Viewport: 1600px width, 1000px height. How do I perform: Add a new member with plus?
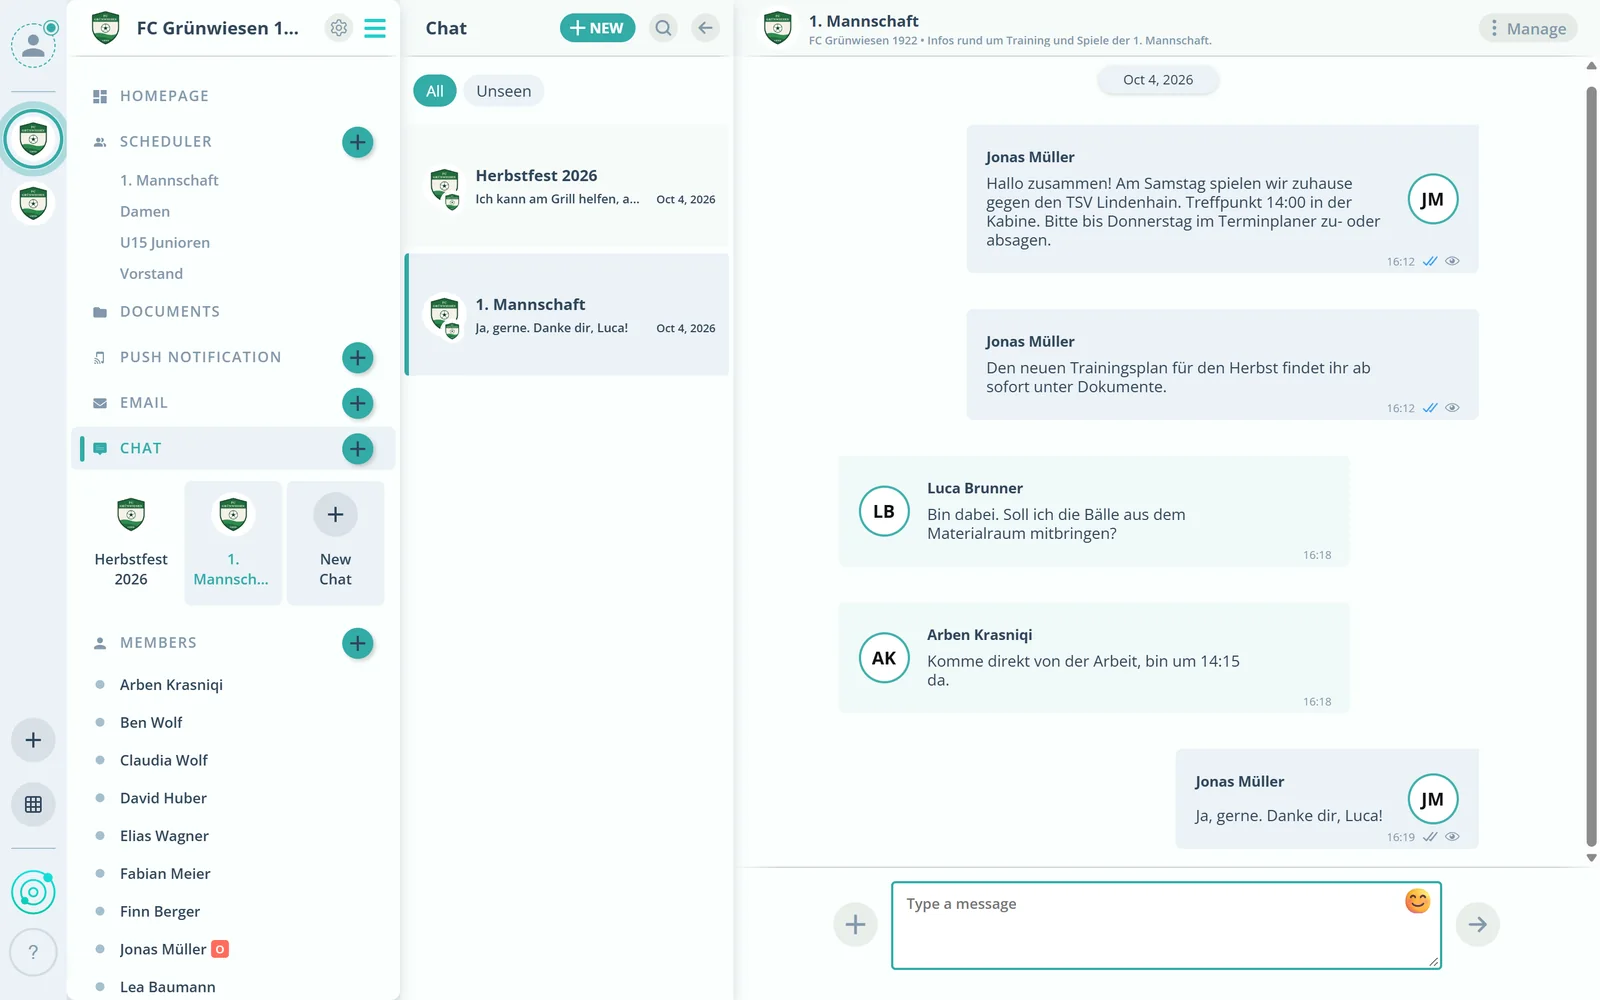(x=358, y=643)
